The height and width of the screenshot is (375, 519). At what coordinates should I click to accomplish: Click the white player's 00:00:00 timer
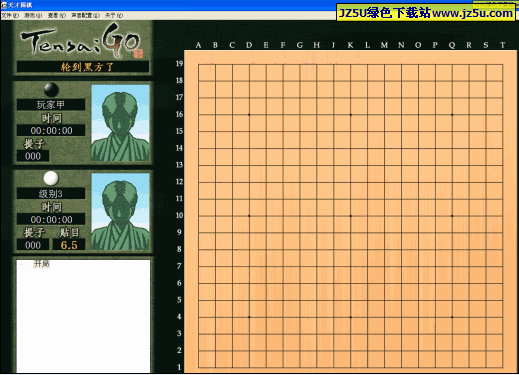coord(51,219)
